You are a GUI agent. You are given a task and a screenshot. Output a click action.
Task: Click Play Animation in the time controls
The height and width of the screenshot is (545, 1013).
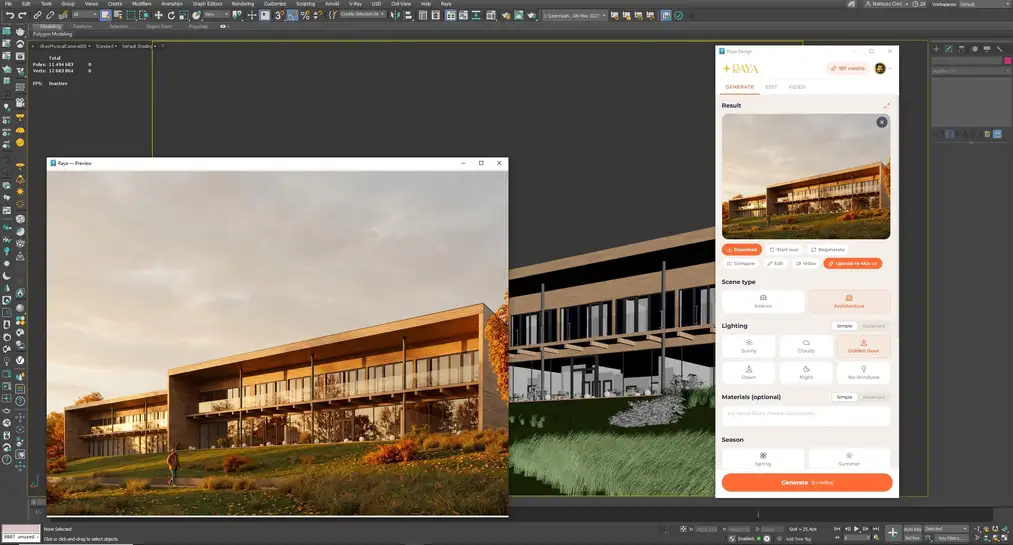click(x=856, y=529)
